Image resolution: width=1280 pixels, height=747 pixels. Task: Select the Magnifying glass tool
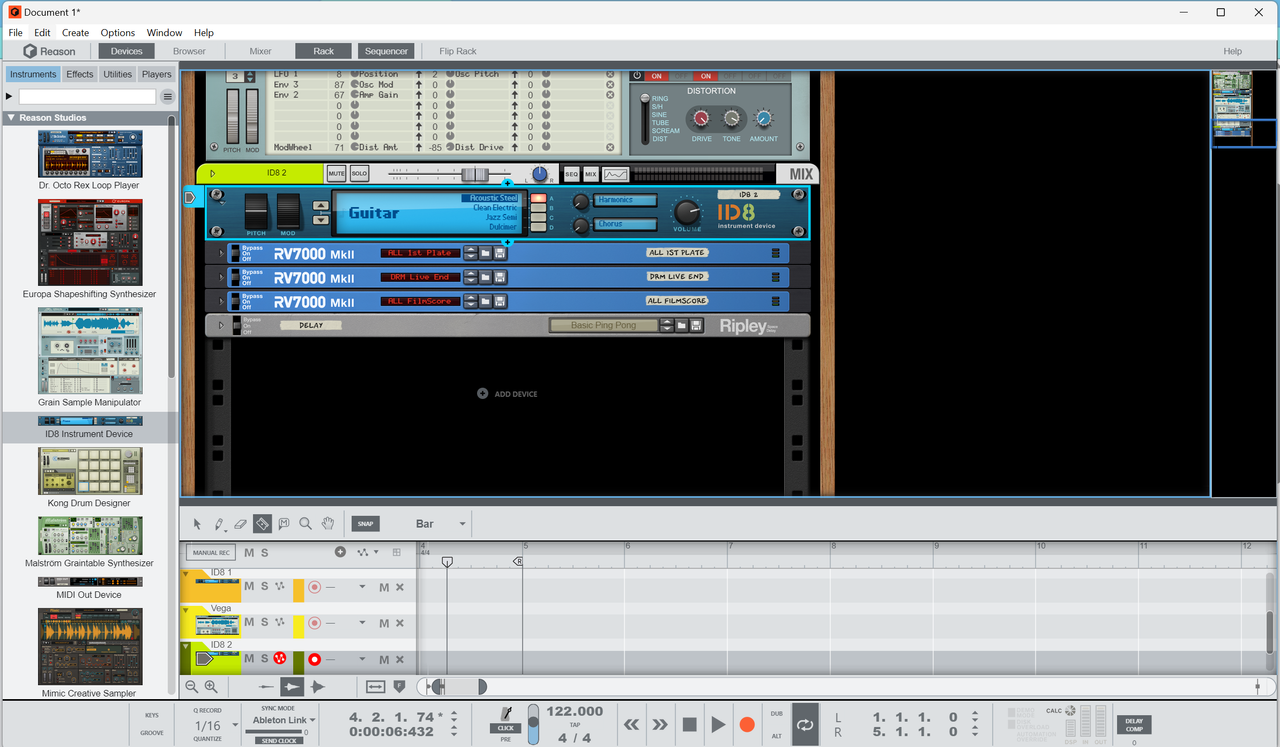305,523
